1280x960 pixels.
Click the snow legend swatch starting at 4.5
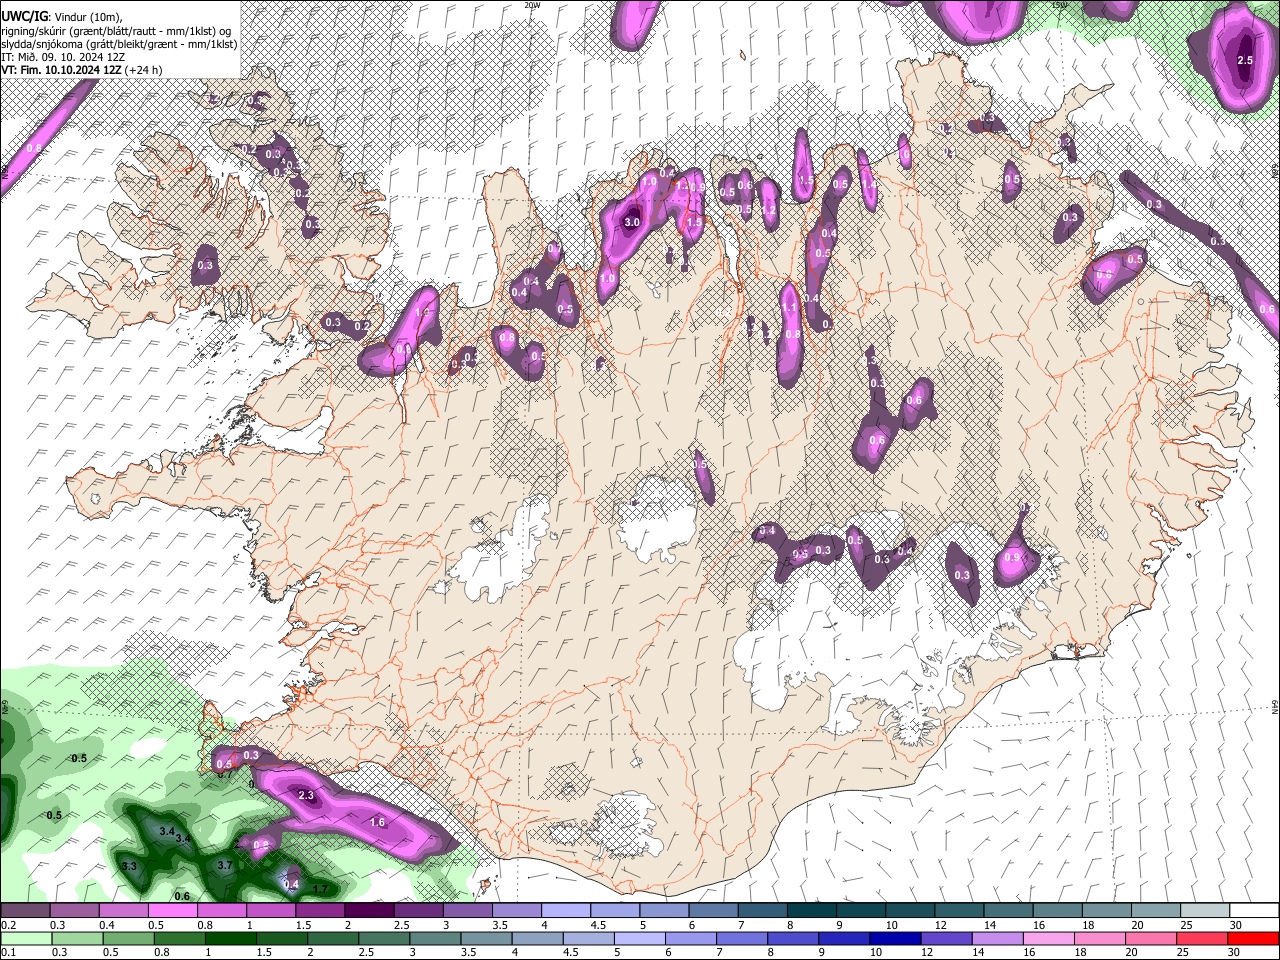[615, 911]
